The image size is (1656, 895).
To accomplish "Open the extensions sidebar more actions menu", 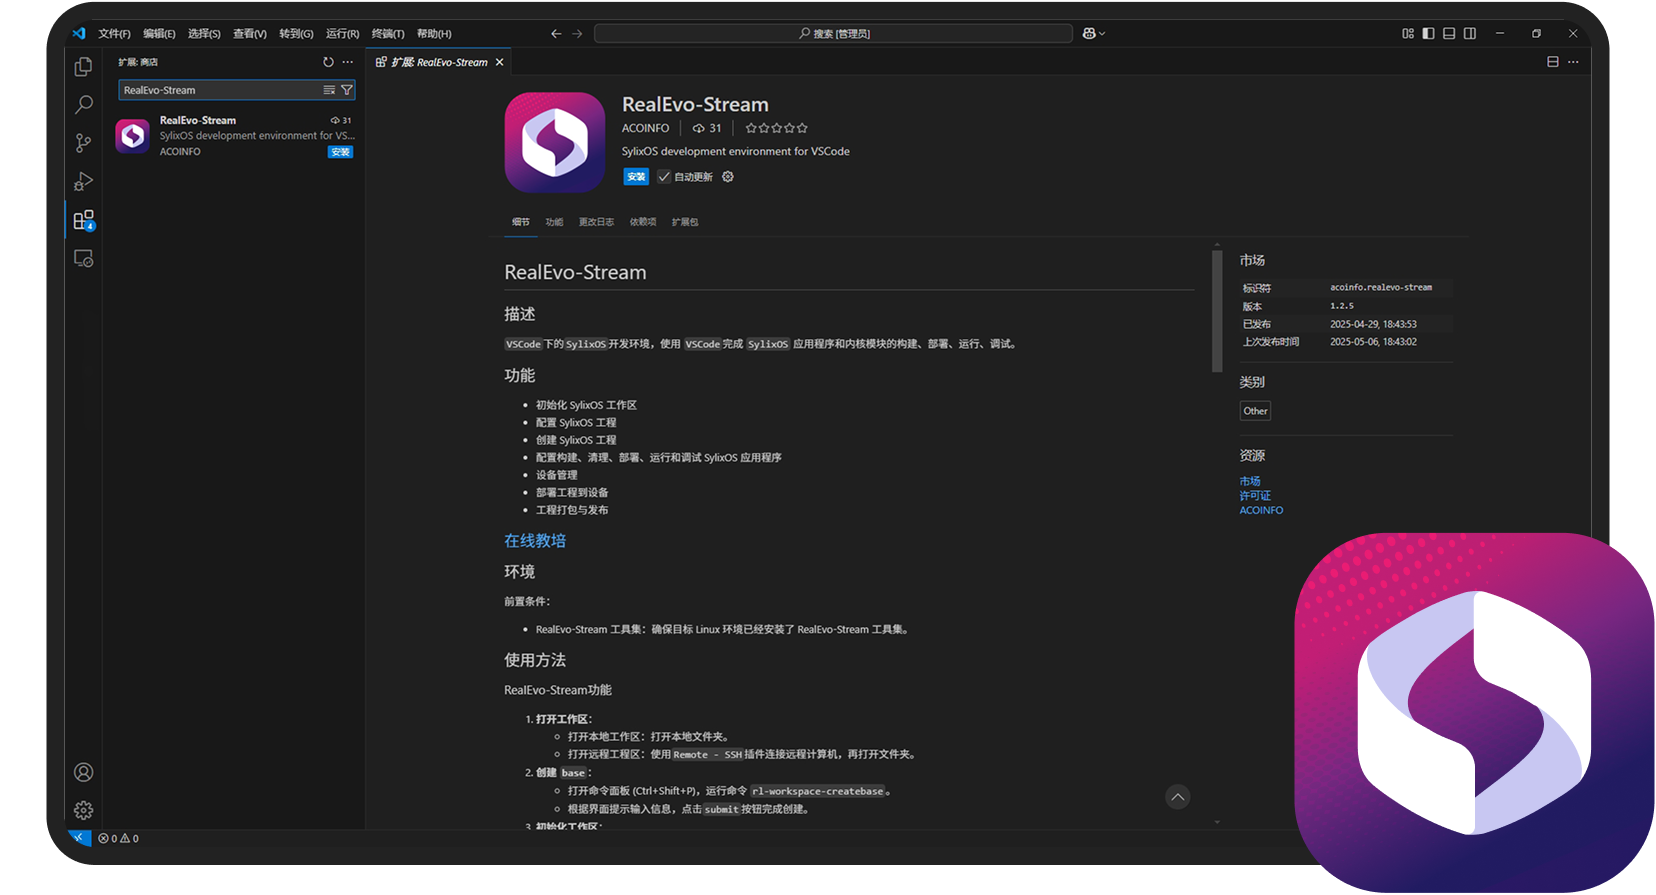I will [347, 62].
